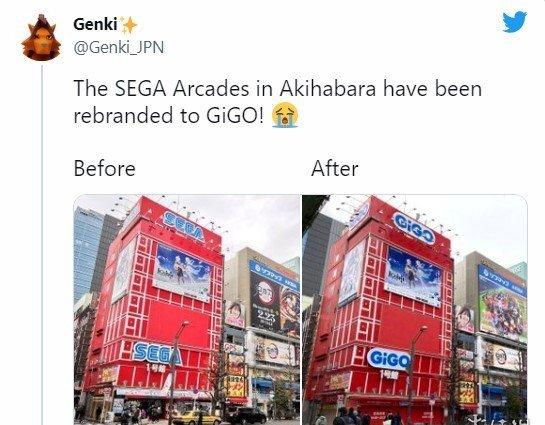Image resolution: width=545 pixels, height=425 pixels.
Task: Click the Twitter bird logo
Action: (514, 22)
